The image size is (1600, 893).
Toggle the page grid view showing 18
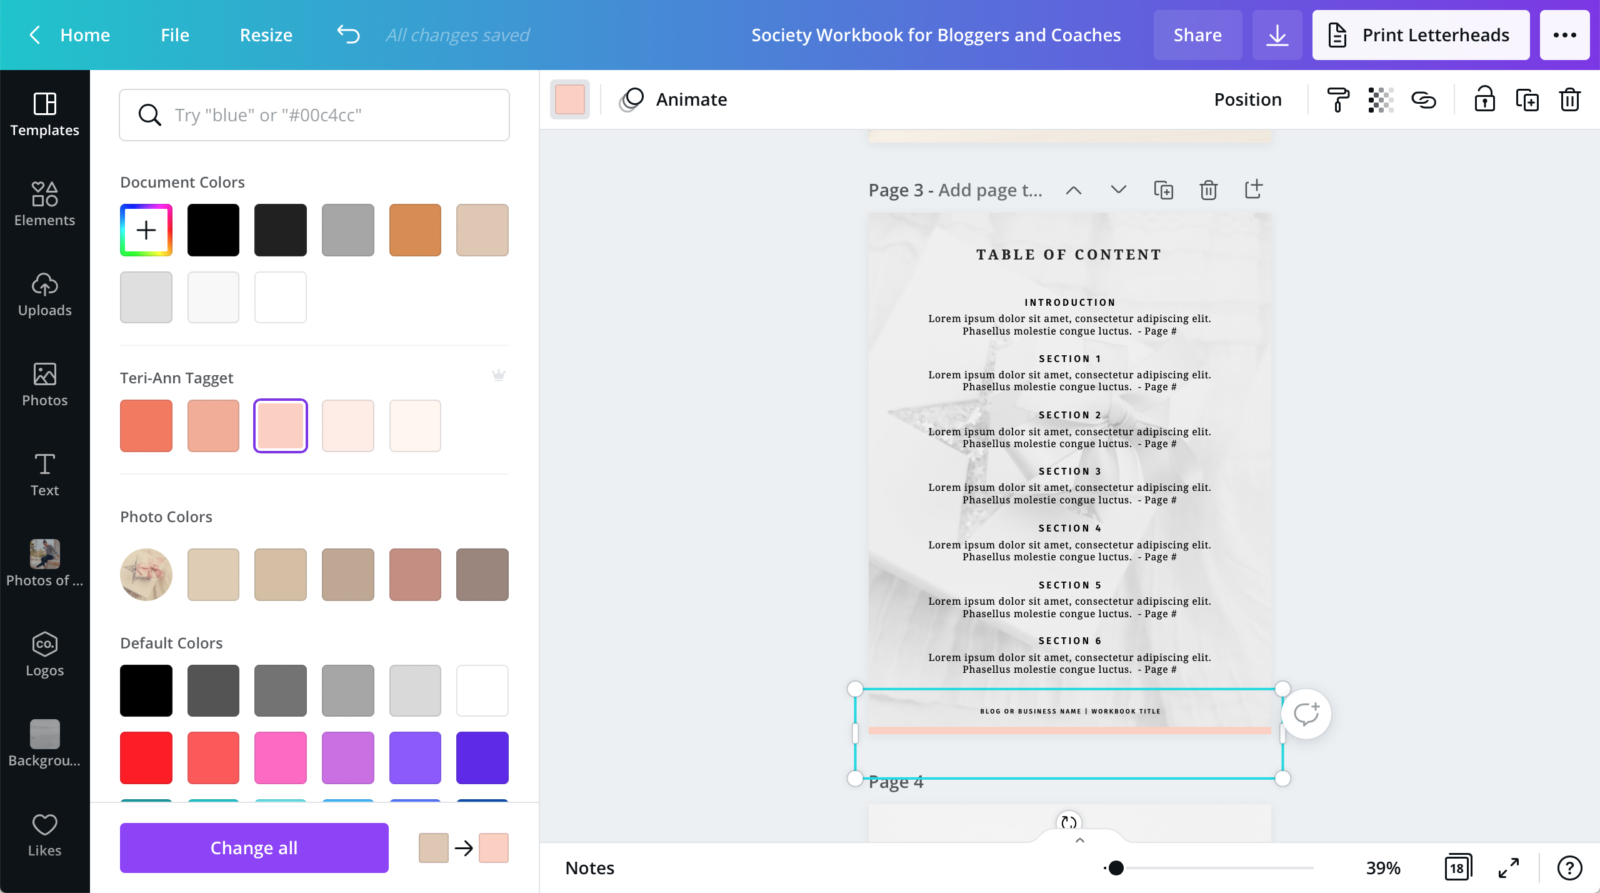[x=1457, y=868]
